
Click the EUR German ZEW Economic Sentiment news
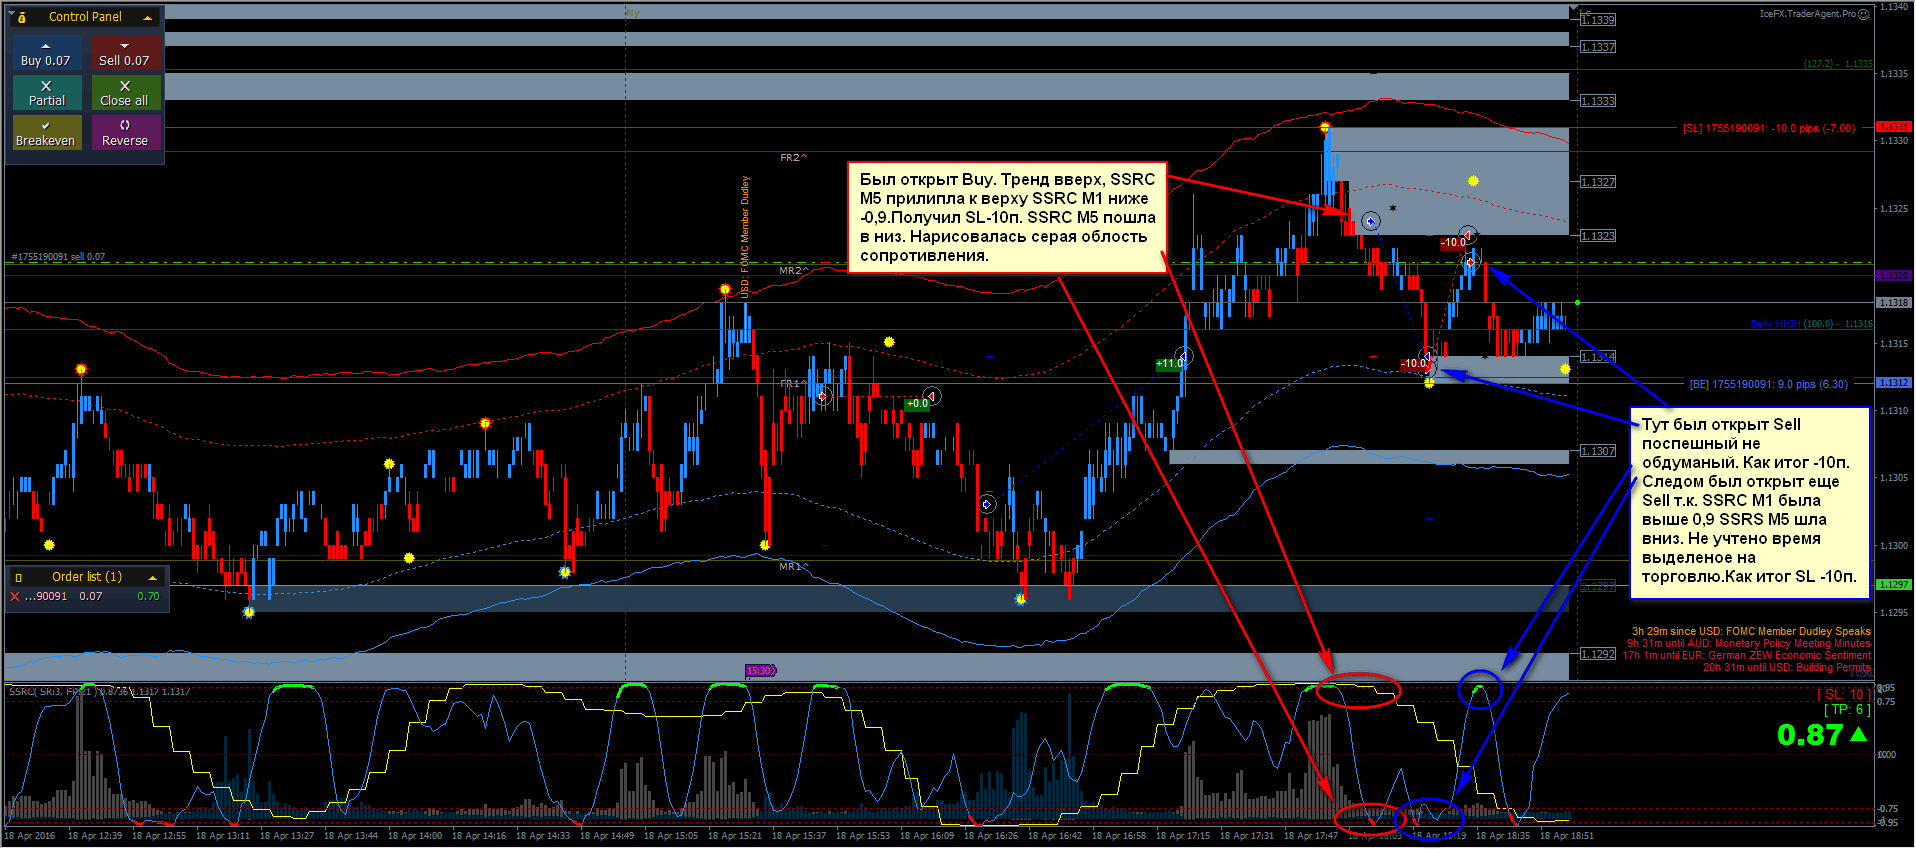(x=1747, y=656)
